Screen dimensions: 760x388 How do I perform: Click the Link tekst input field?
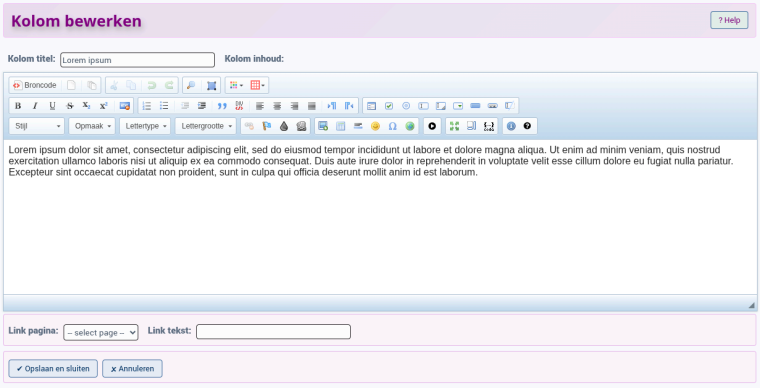coord(273,332)
